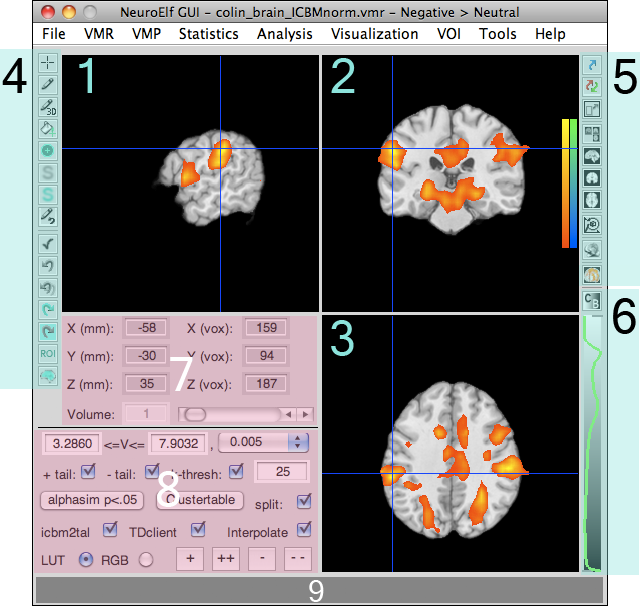Click the checkmark accept icon

47,243
